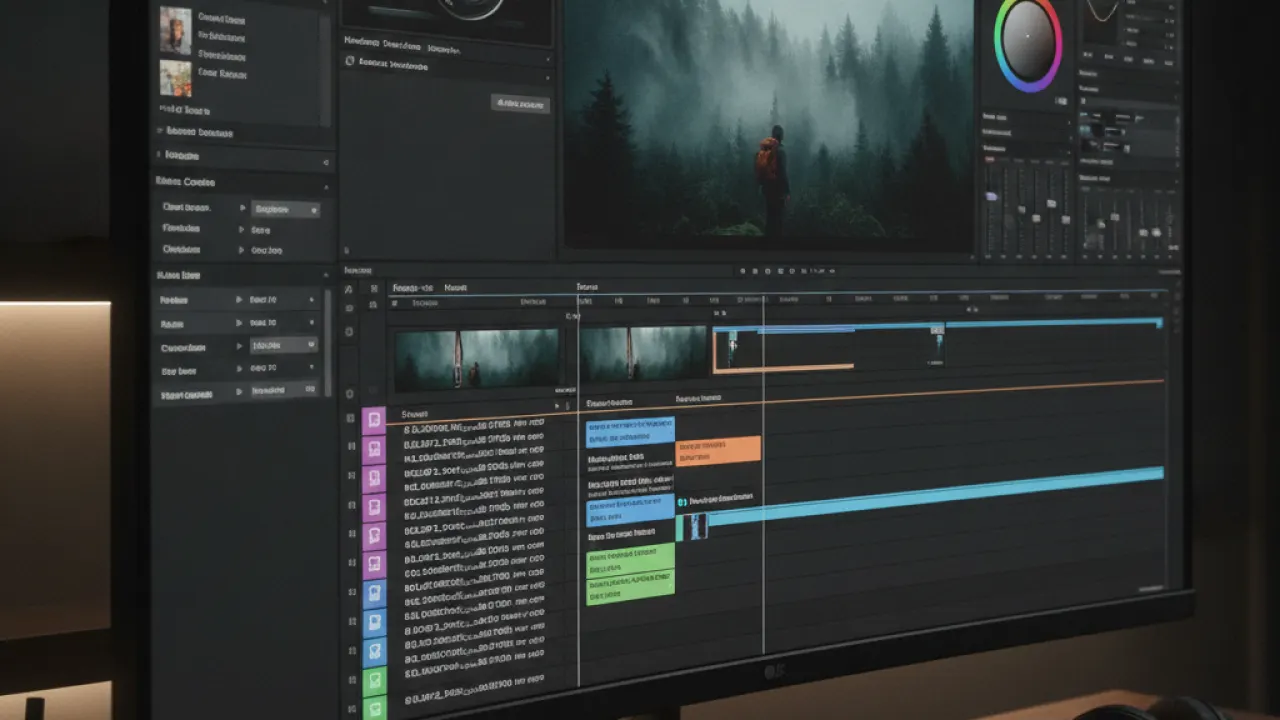Toggle the small control left of the upper green icon
Viewport: 1280px width, 720px height.
pos(352,681)
